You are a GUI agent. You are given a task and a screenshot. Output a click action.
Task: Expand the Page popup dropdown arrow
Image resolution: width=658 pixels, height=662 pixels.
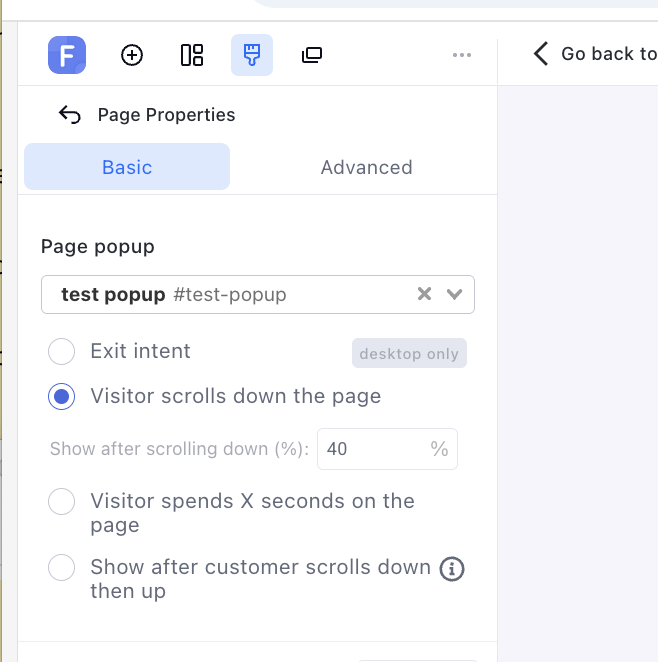tap(455, 294)
